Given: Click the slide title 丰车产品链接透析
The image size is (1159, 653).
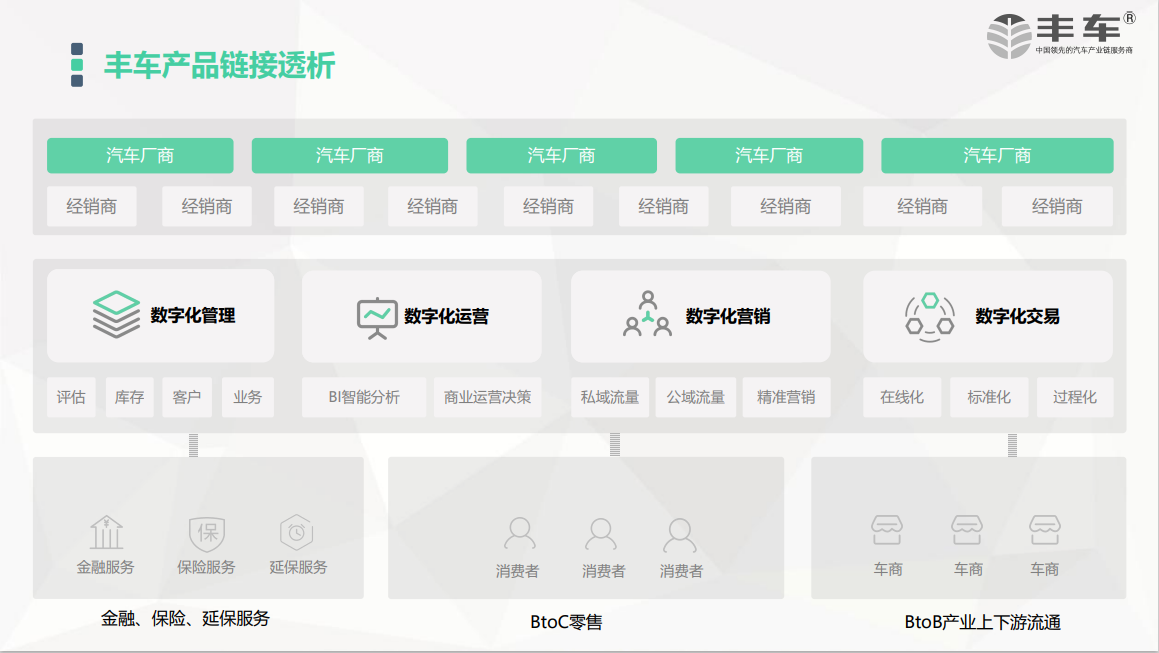Looking at the screenshot, I should (x=220, y=66).
